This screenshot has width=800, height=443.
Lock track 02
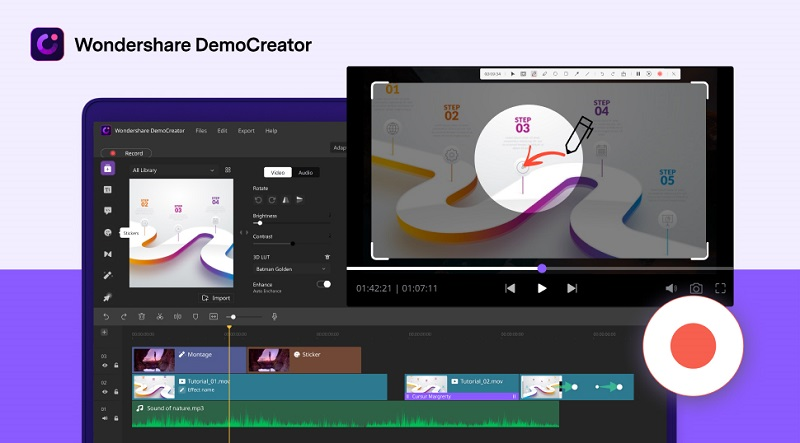pos(116,392)
